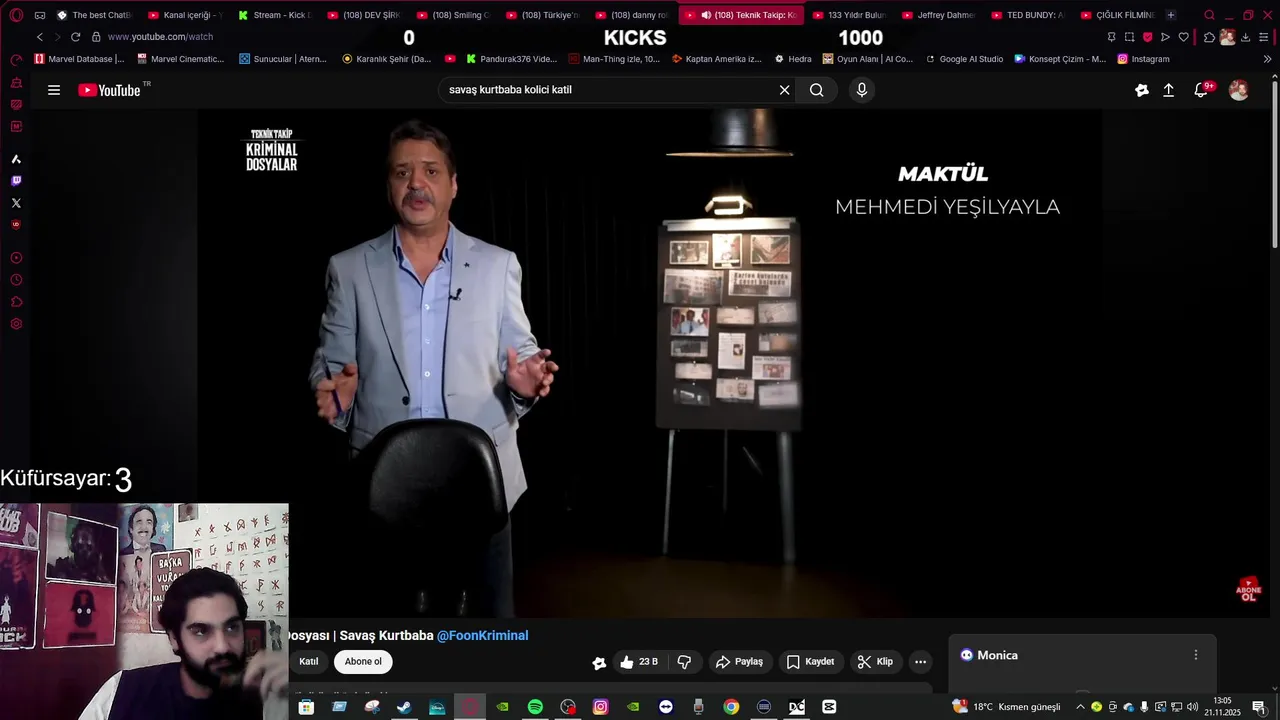Open Instagram app in taskbar
Image resolution: width=1280 pixels, height=720 pixels.
click(x=600, y=707)
